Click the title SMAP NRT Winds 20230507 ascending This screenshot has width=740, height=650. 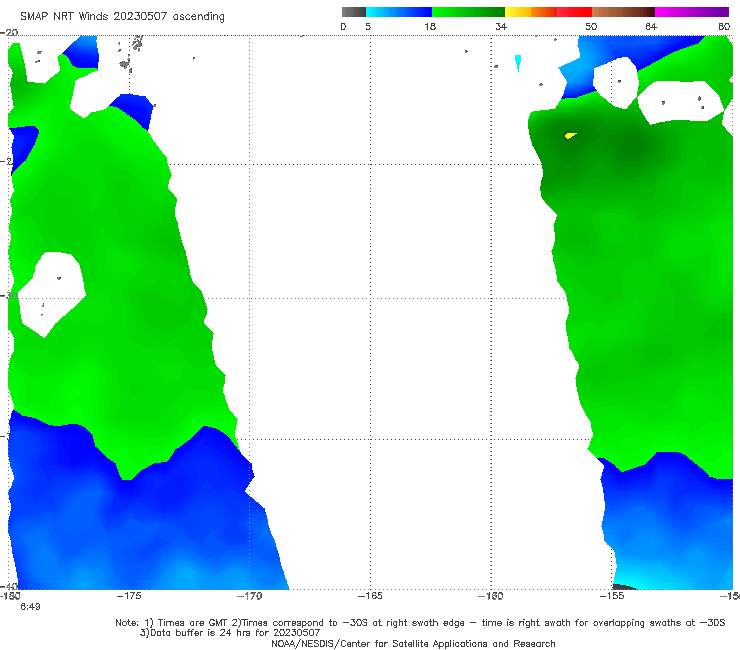(x=122, y=16)
